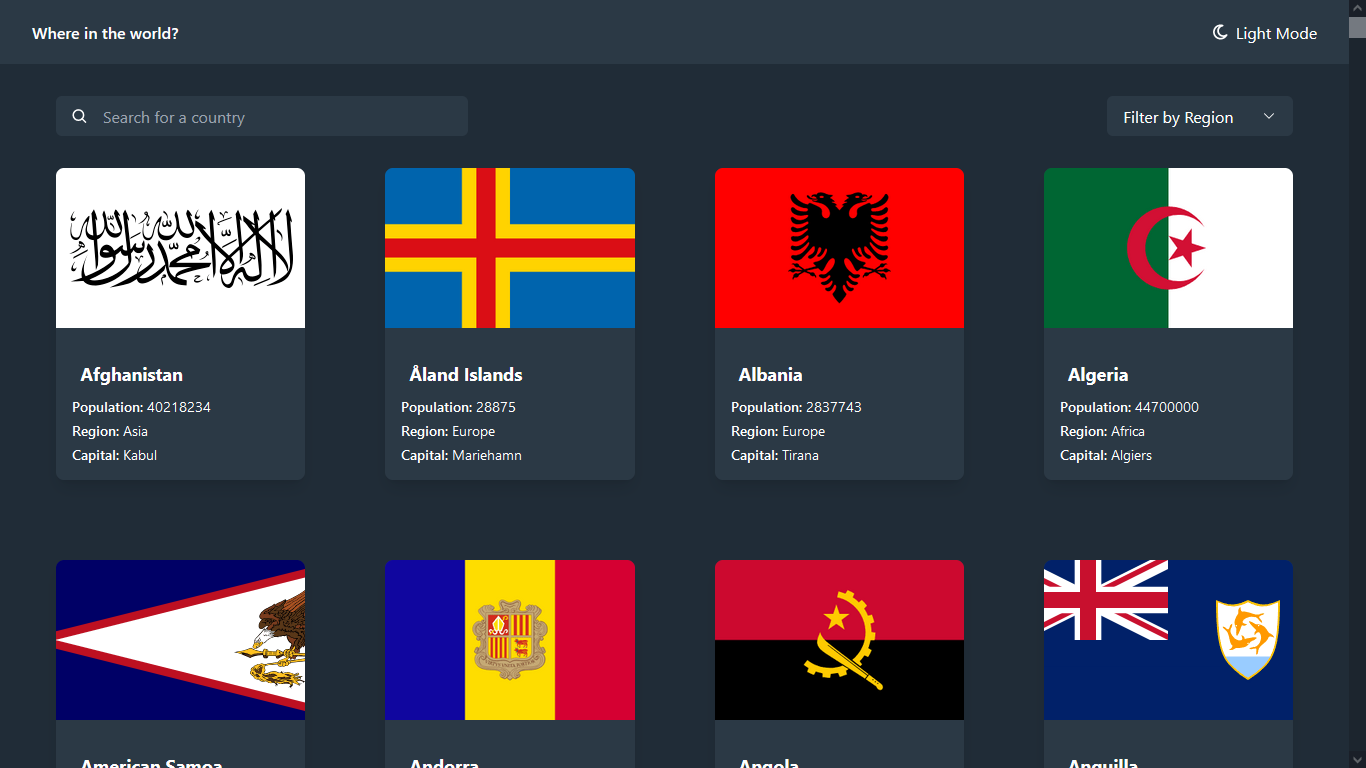The width and height of the screenshot is (1366, 768).
Task: Click Population: 40218234 text
Action: pos(141,407)
